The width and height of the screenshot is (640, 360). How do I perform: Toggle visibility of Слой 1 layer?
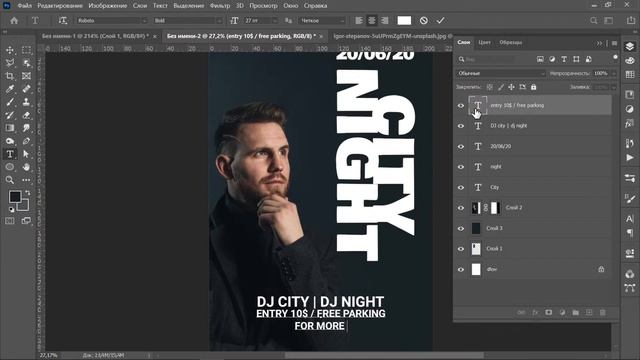coord(461,249)
